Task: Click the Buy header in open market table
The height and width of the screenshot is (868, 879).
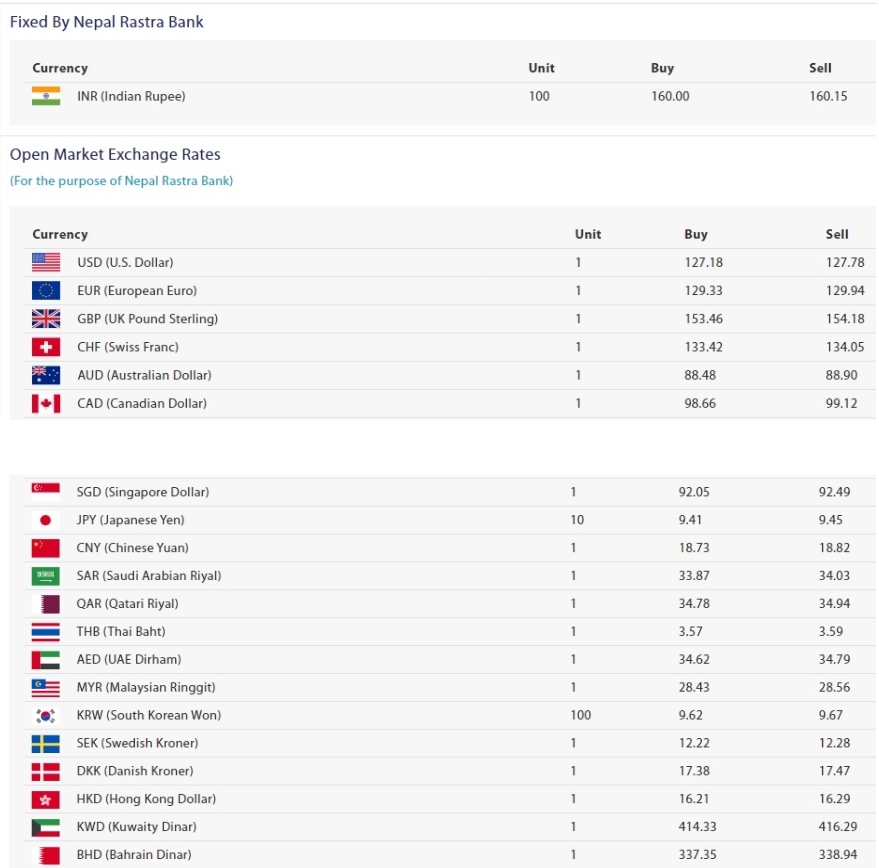Action: pos(696,234)
